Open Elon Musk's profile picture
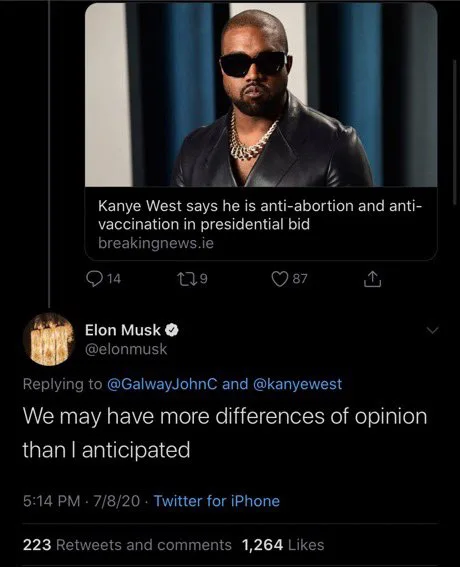 click(x=49, y=340)
